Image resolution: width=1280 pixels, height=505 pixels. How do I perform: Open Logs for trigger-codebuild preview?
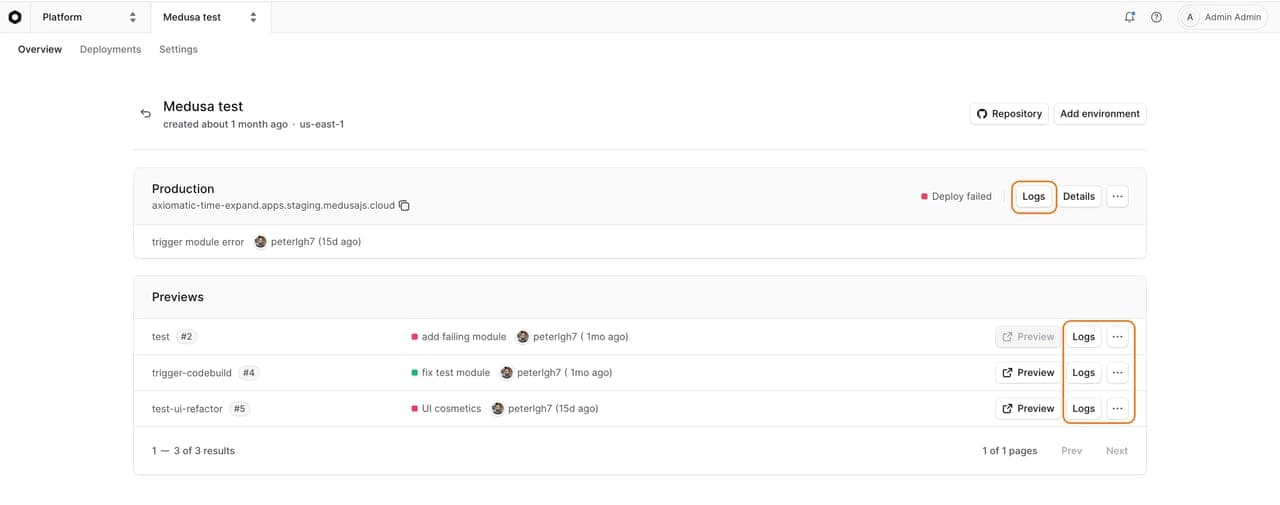[1084, 373]
